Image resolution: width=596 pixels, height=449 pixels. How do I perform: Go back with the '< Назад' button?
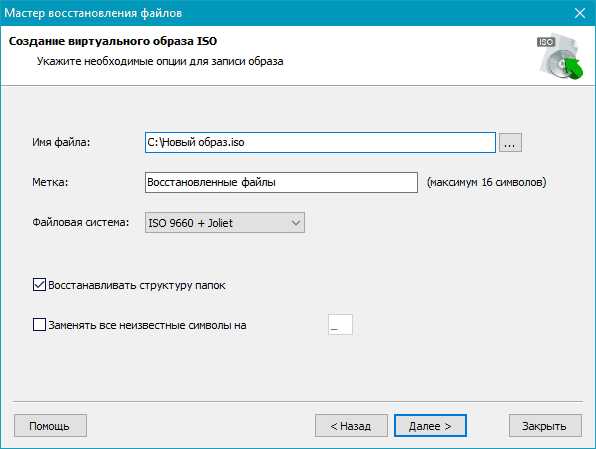click(351, 426)
